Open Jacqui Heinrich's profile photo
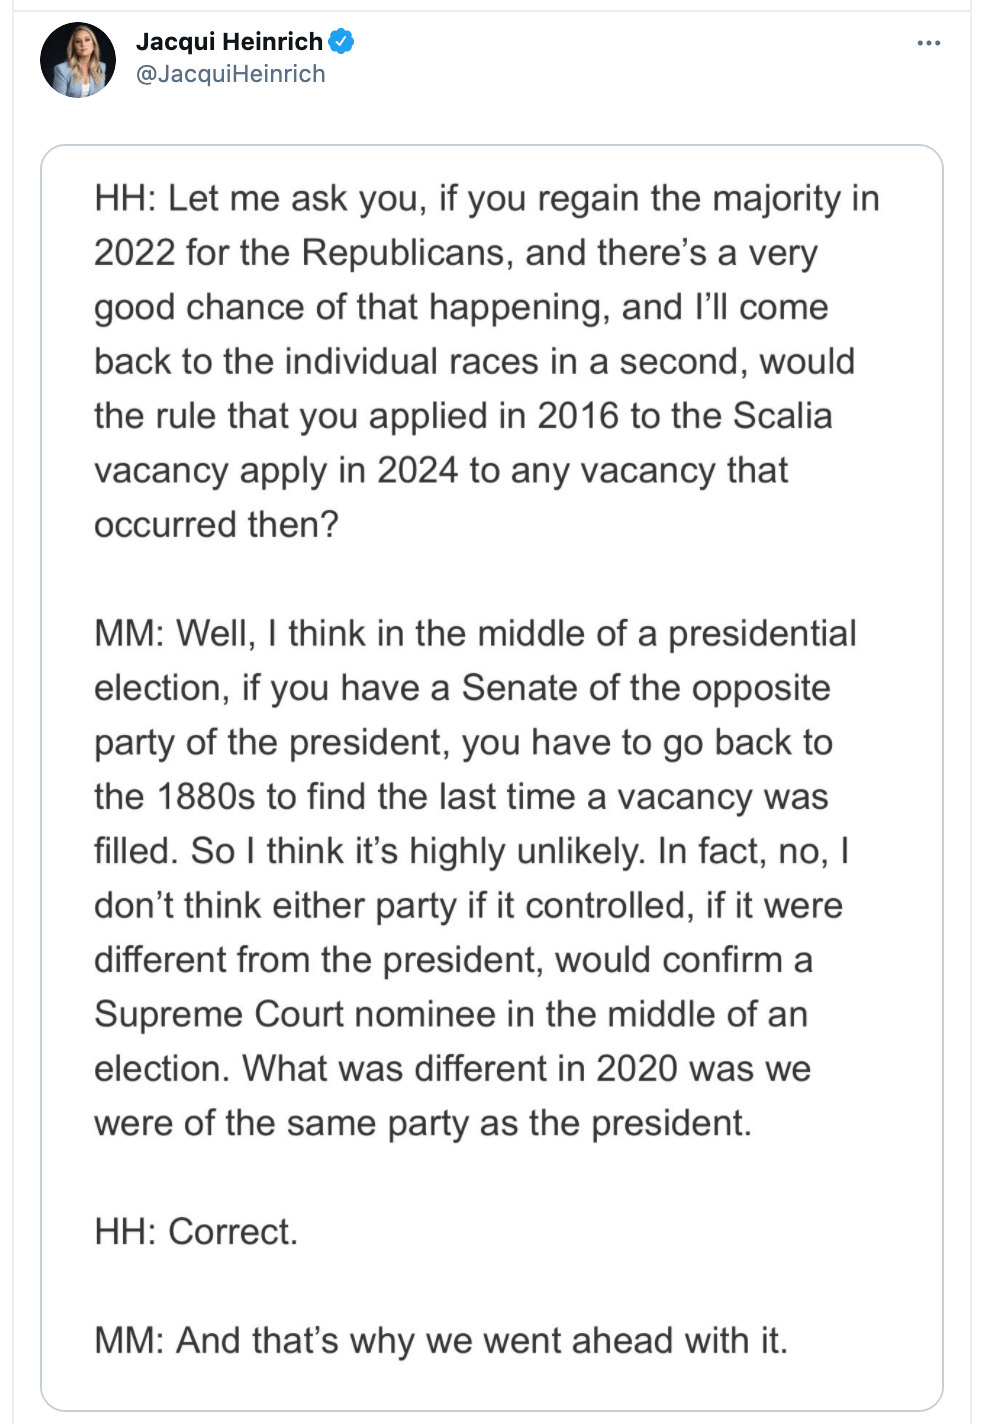This screenshot has width=1004, height=1424. tap(78, 60)
